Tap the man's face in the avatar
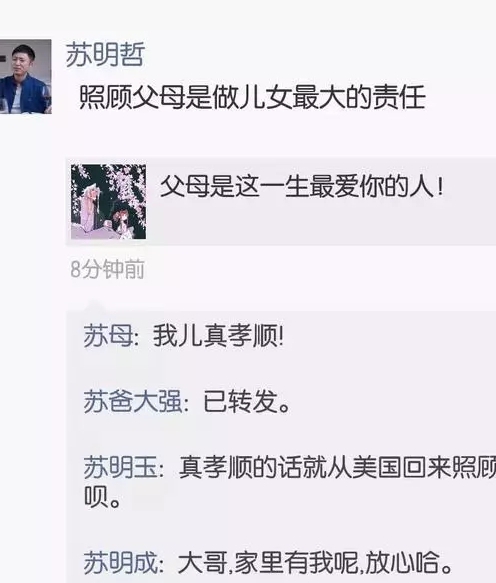This screenshot has width=496, height=583. click(x=23, y=61)
